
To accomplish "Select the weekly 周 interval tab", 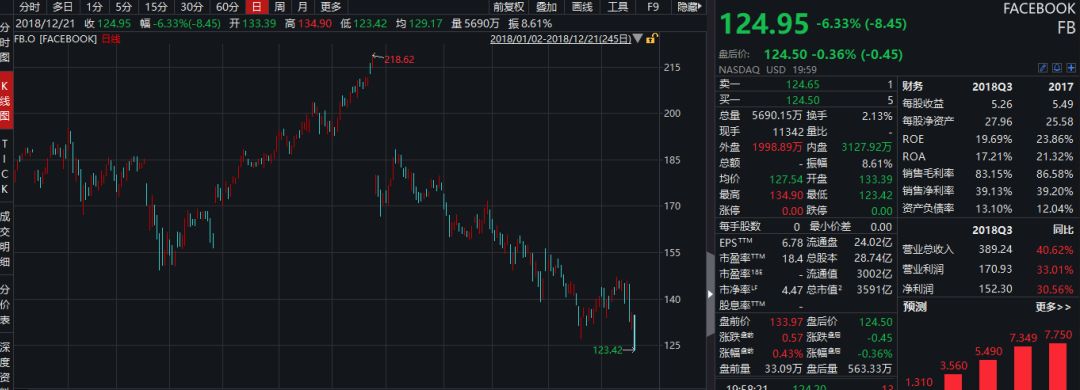I will coord(279,7).
